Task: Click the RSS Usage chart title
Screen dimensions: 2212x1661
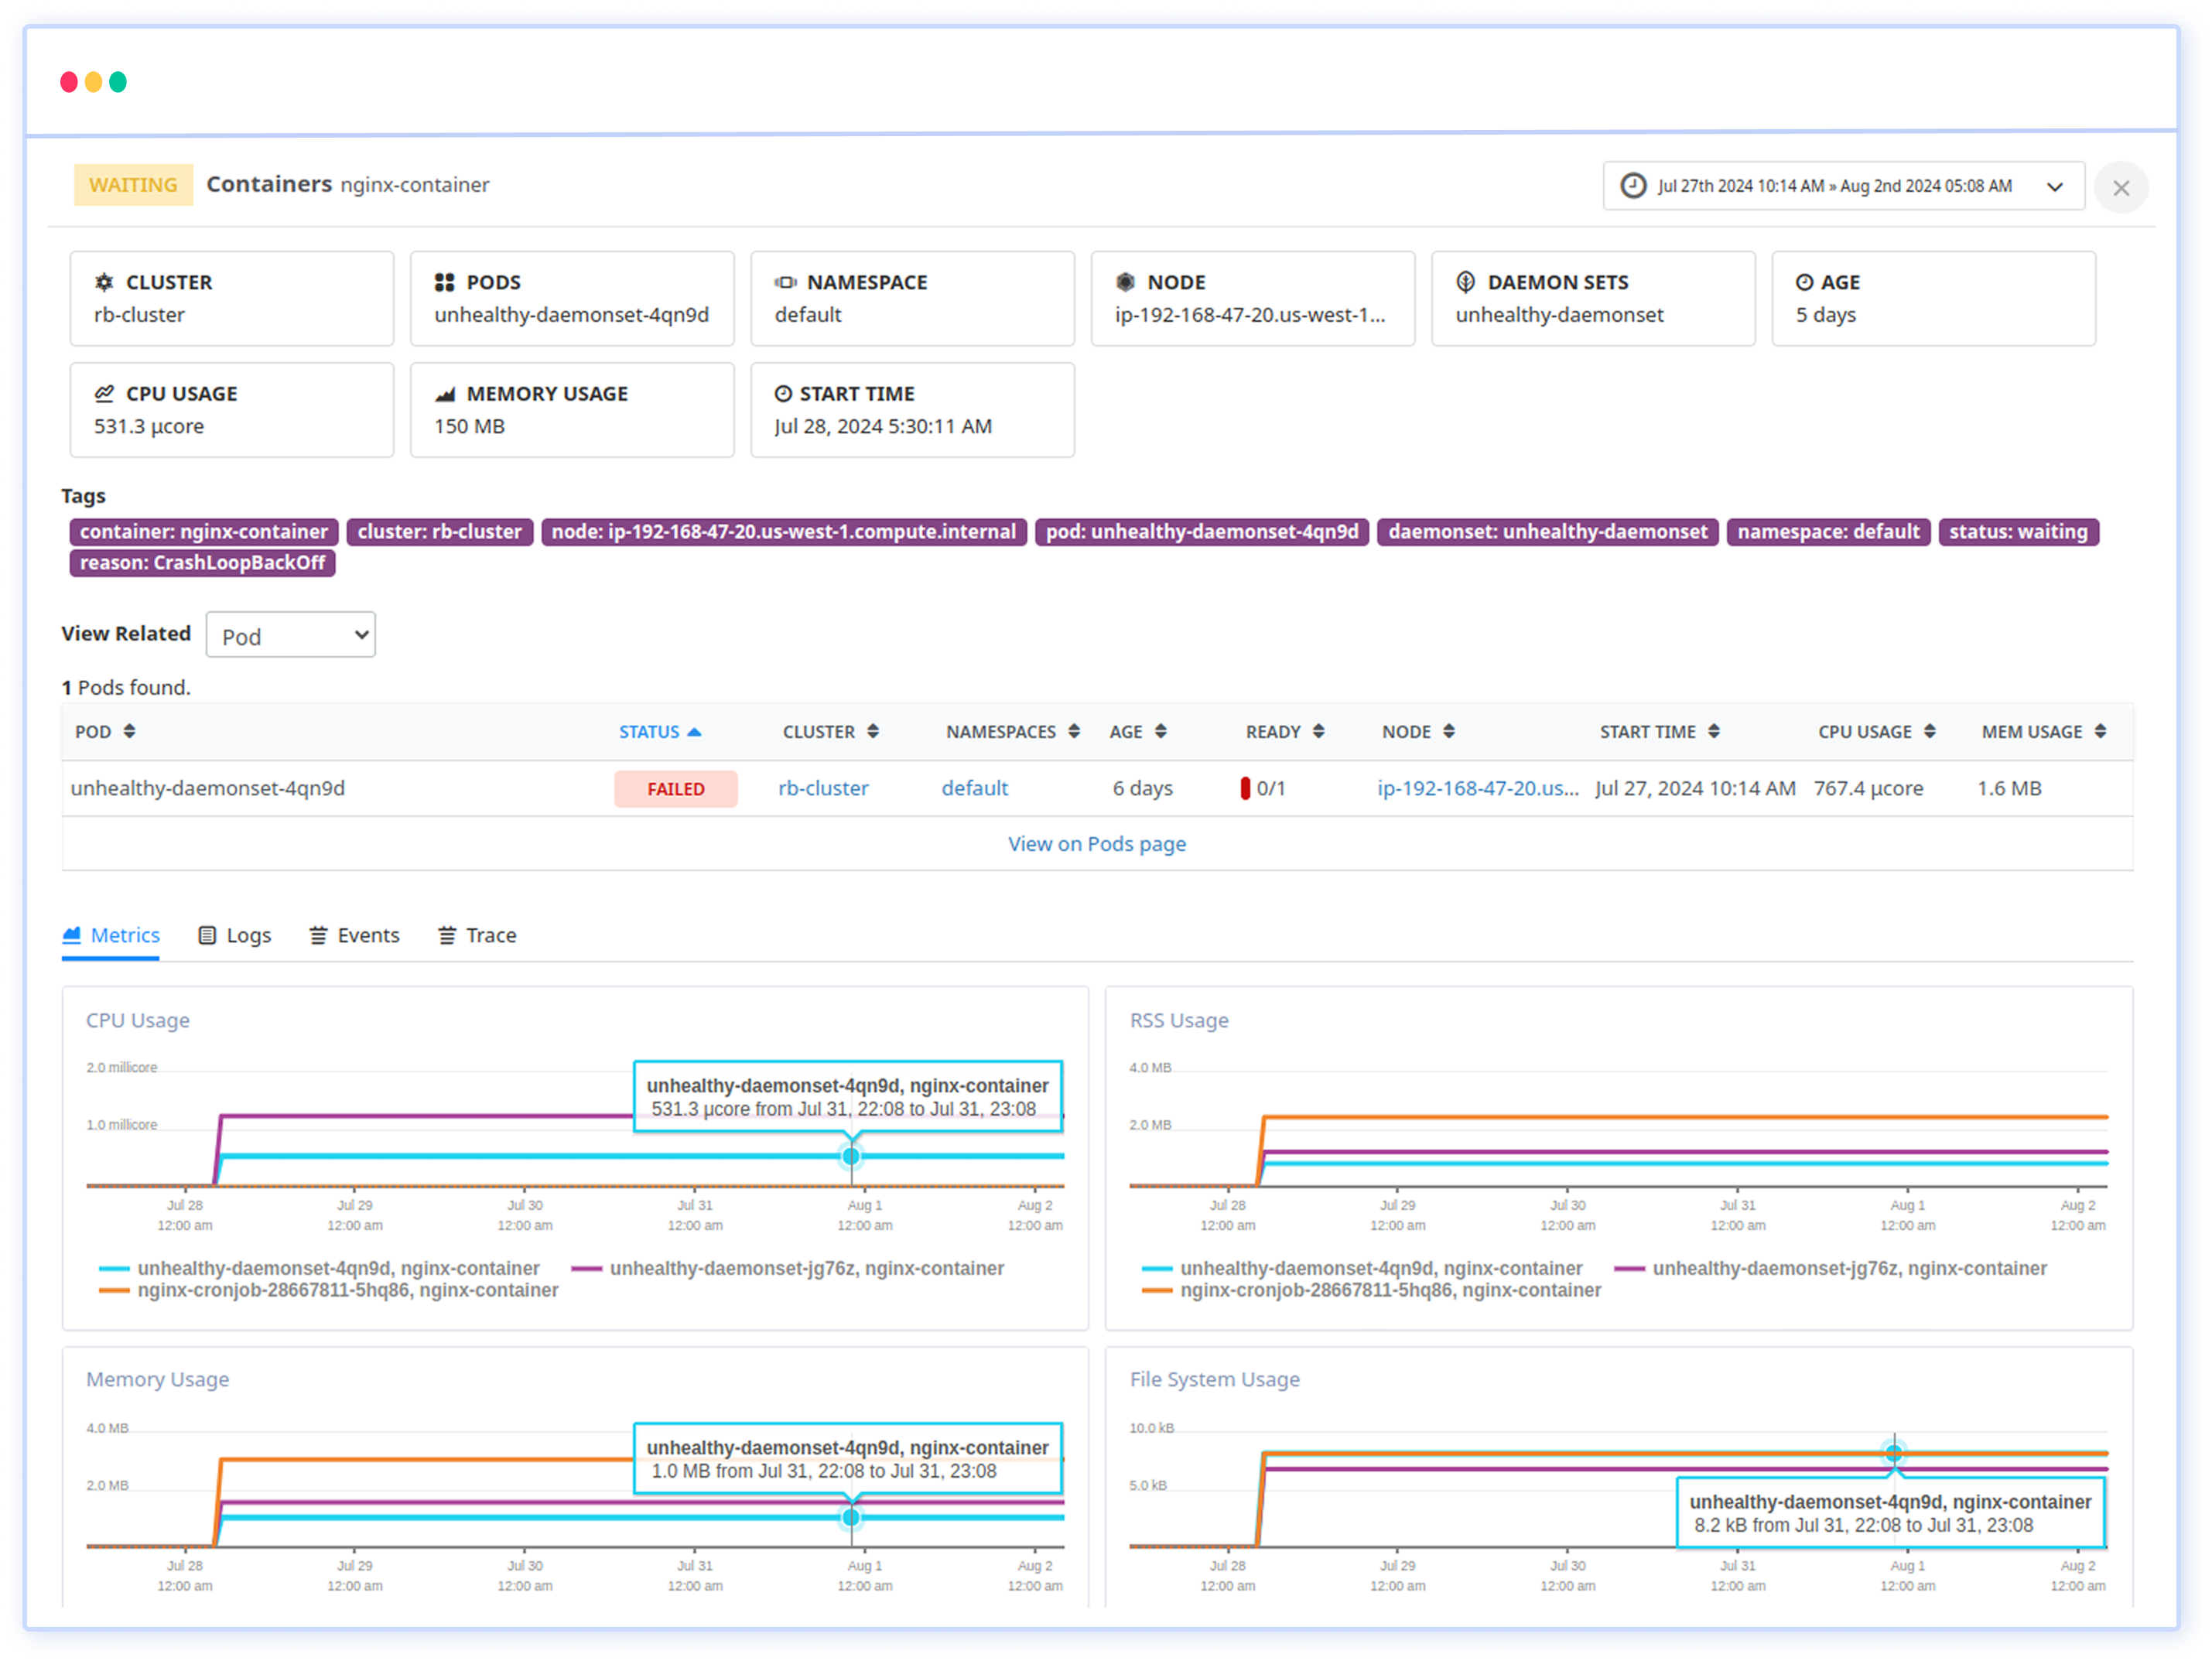Action: [x=1179, y=1021]
